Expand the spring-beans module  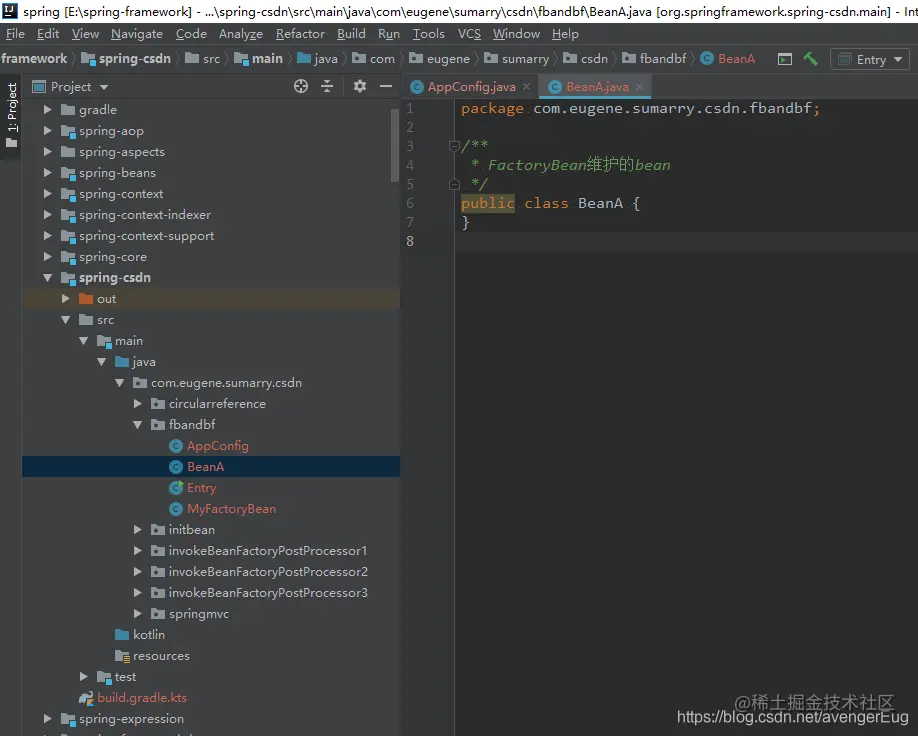point(48,173)
